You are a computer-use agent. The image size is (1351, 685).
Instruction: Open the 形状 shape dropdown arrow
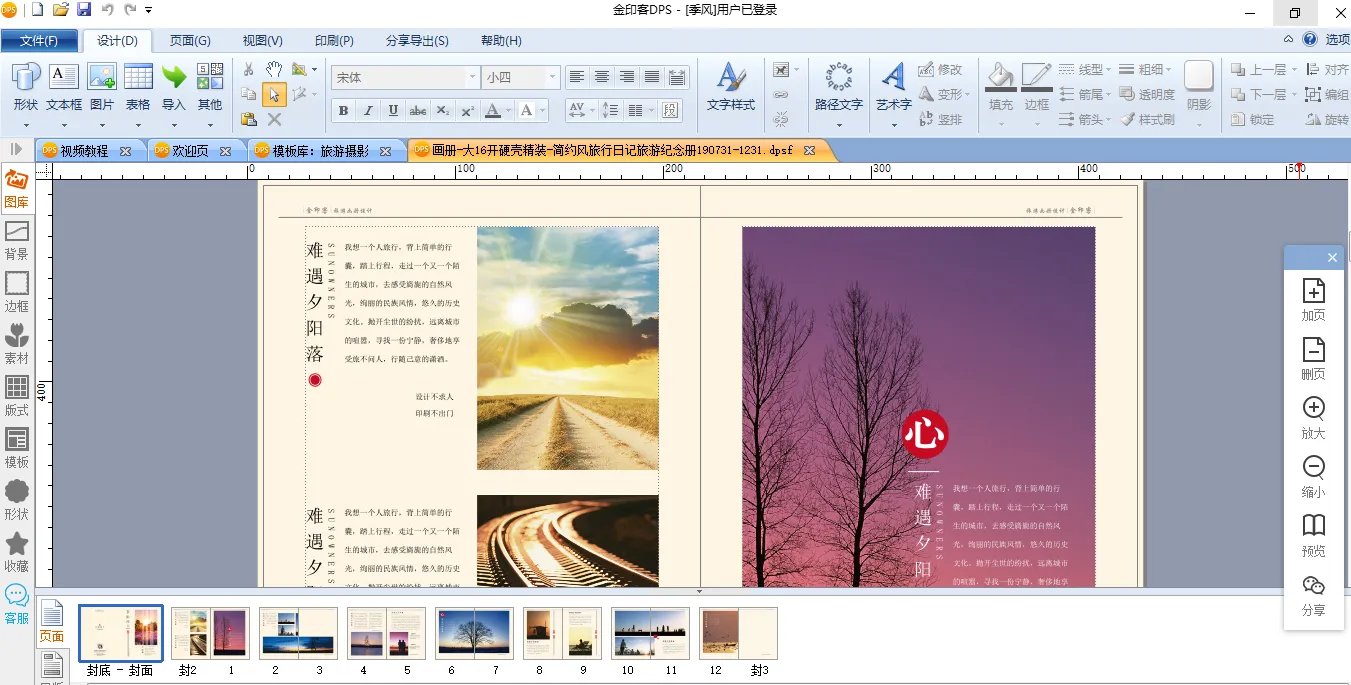click(x=26, y=124)
